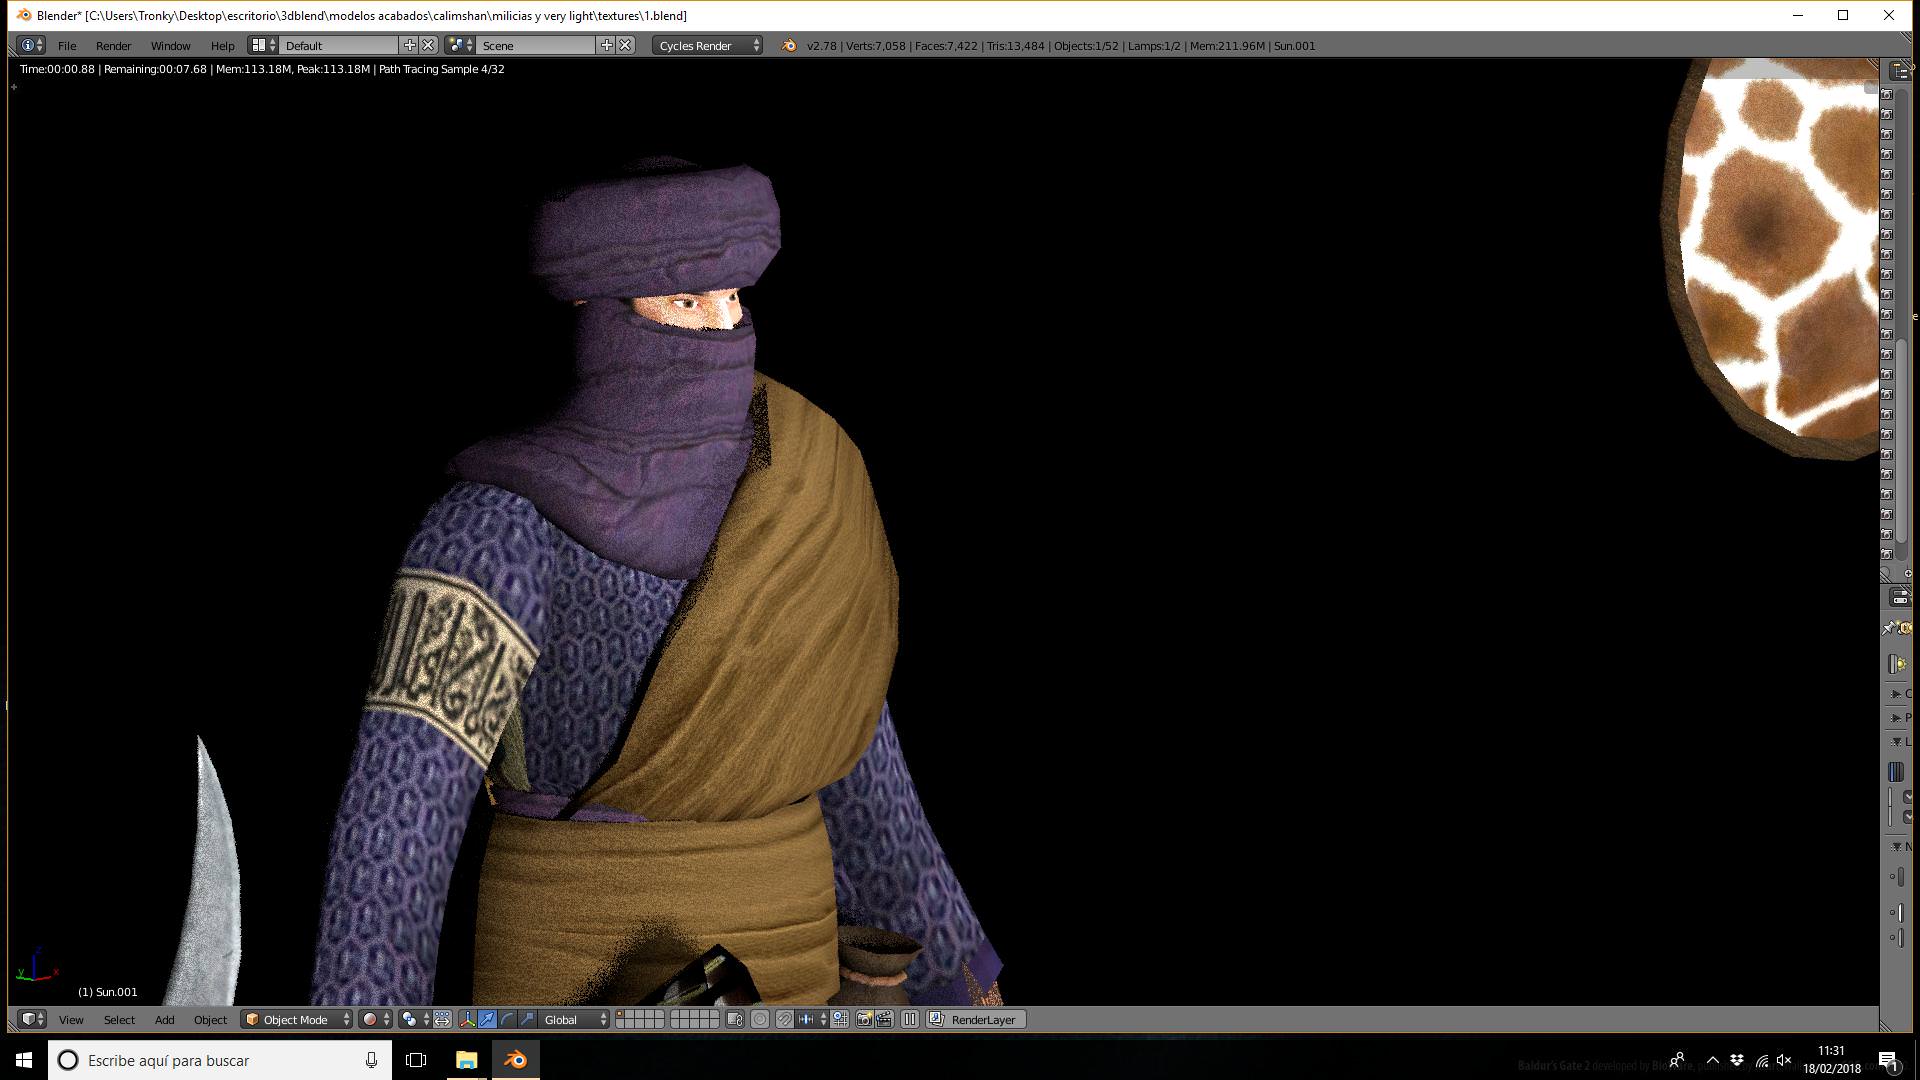
Task: Open the RenderLayer selector
Action: pyautogui.click(x=976, y=1019)
